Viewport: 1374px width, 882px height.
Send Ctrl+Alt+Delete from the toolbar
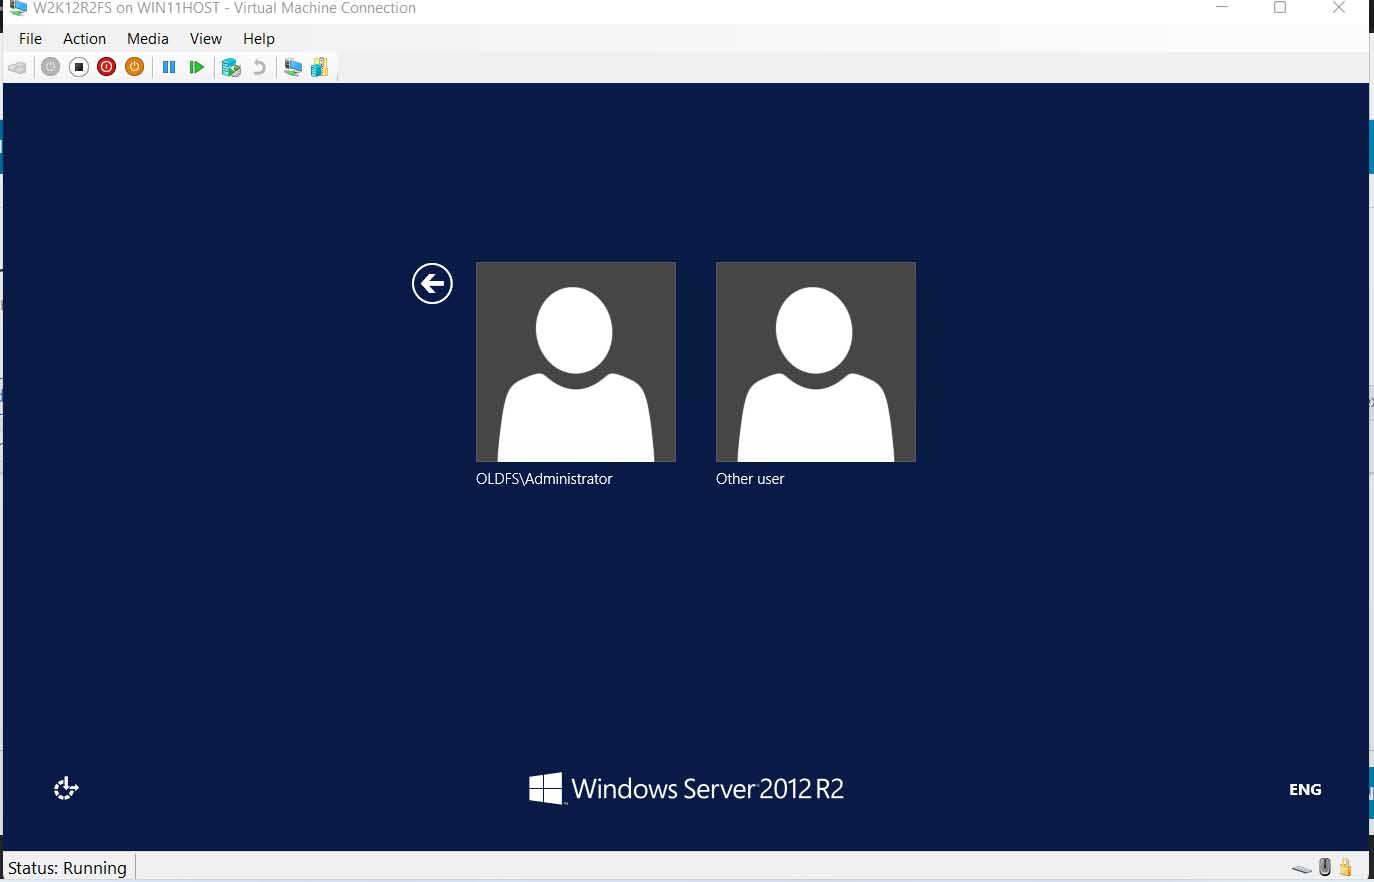[x=18, y=67]
